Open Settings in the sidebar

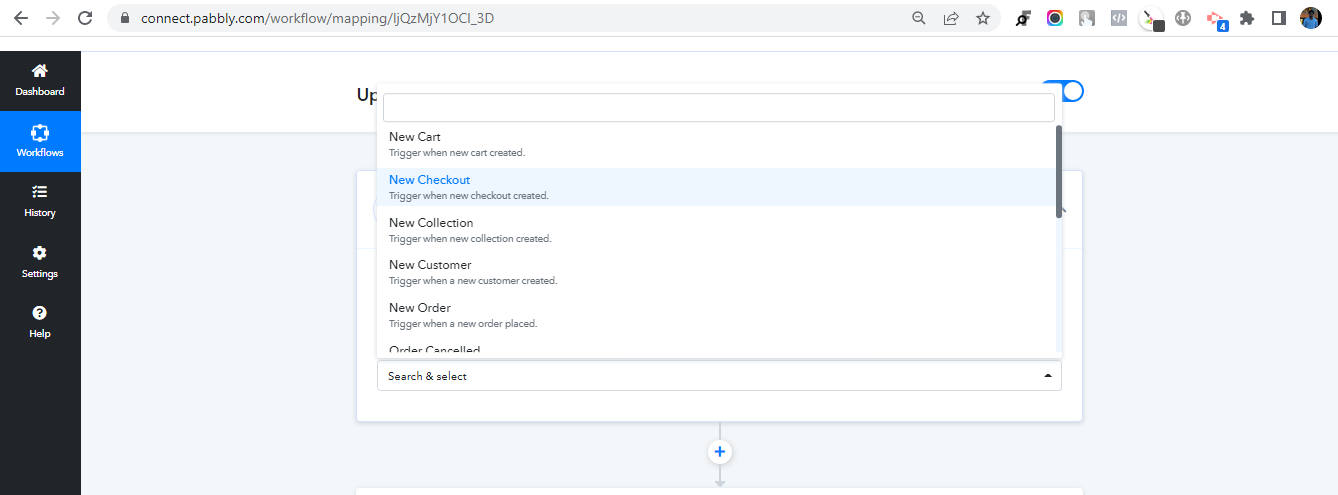tap(40, 262)
